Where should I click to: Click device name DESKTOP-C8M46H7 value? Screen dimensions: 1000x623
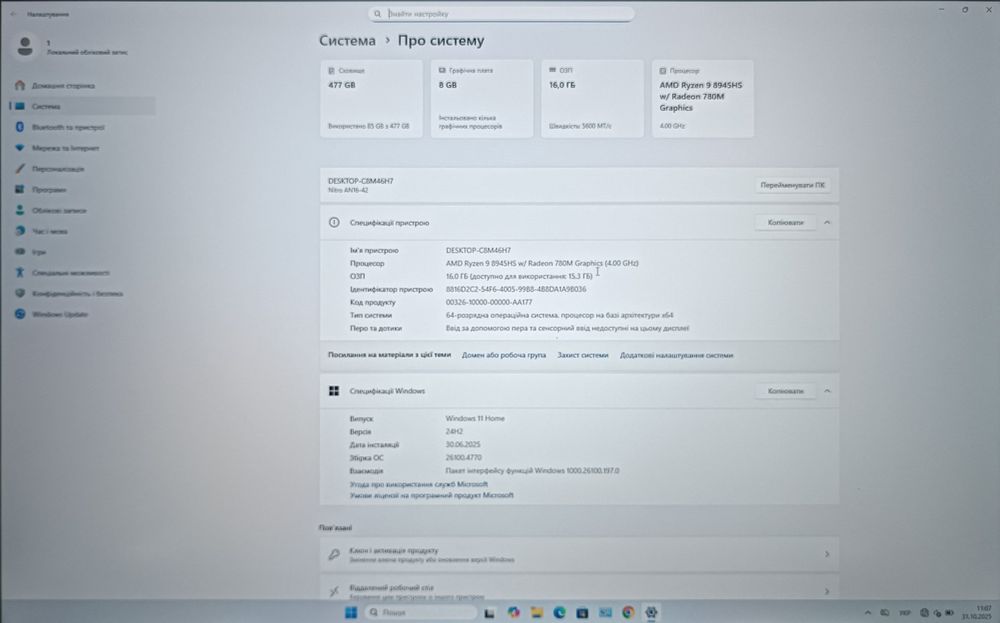tap(478, 250)
